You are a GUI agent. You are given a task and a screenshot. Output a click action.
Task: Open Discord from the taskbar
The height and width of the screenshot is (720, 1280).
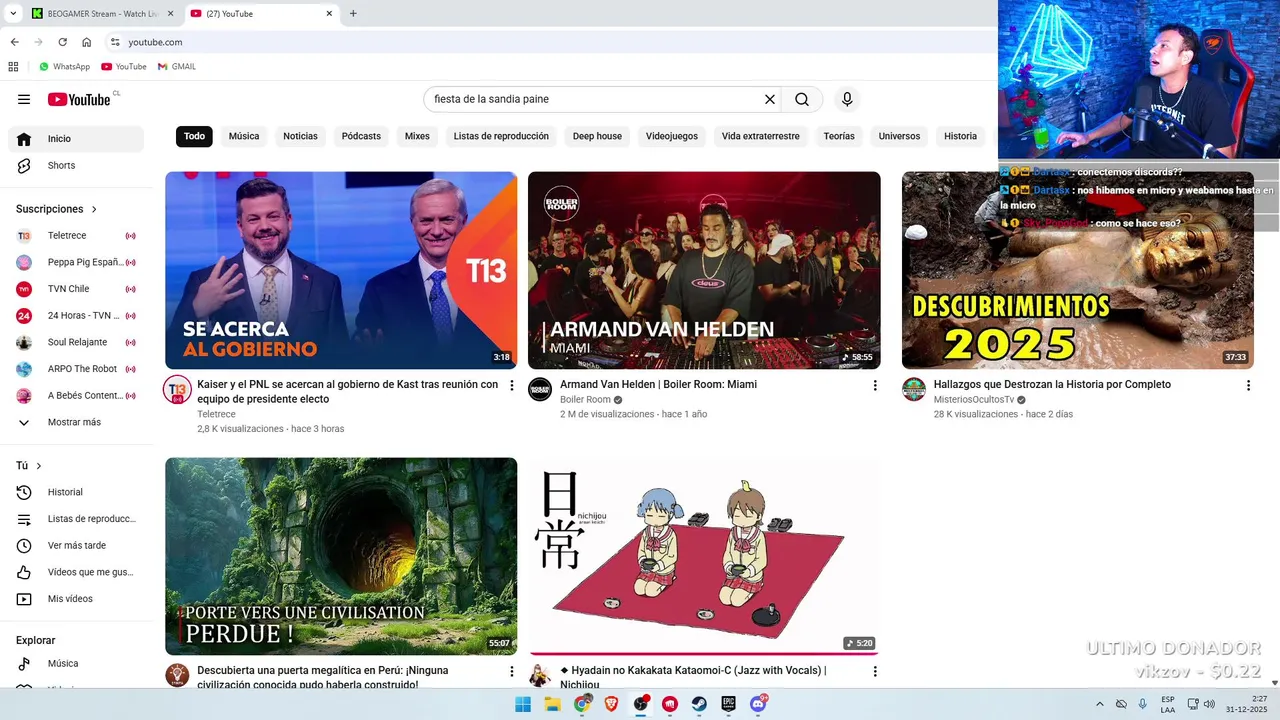pyautogui.click(x=759, y=704)
